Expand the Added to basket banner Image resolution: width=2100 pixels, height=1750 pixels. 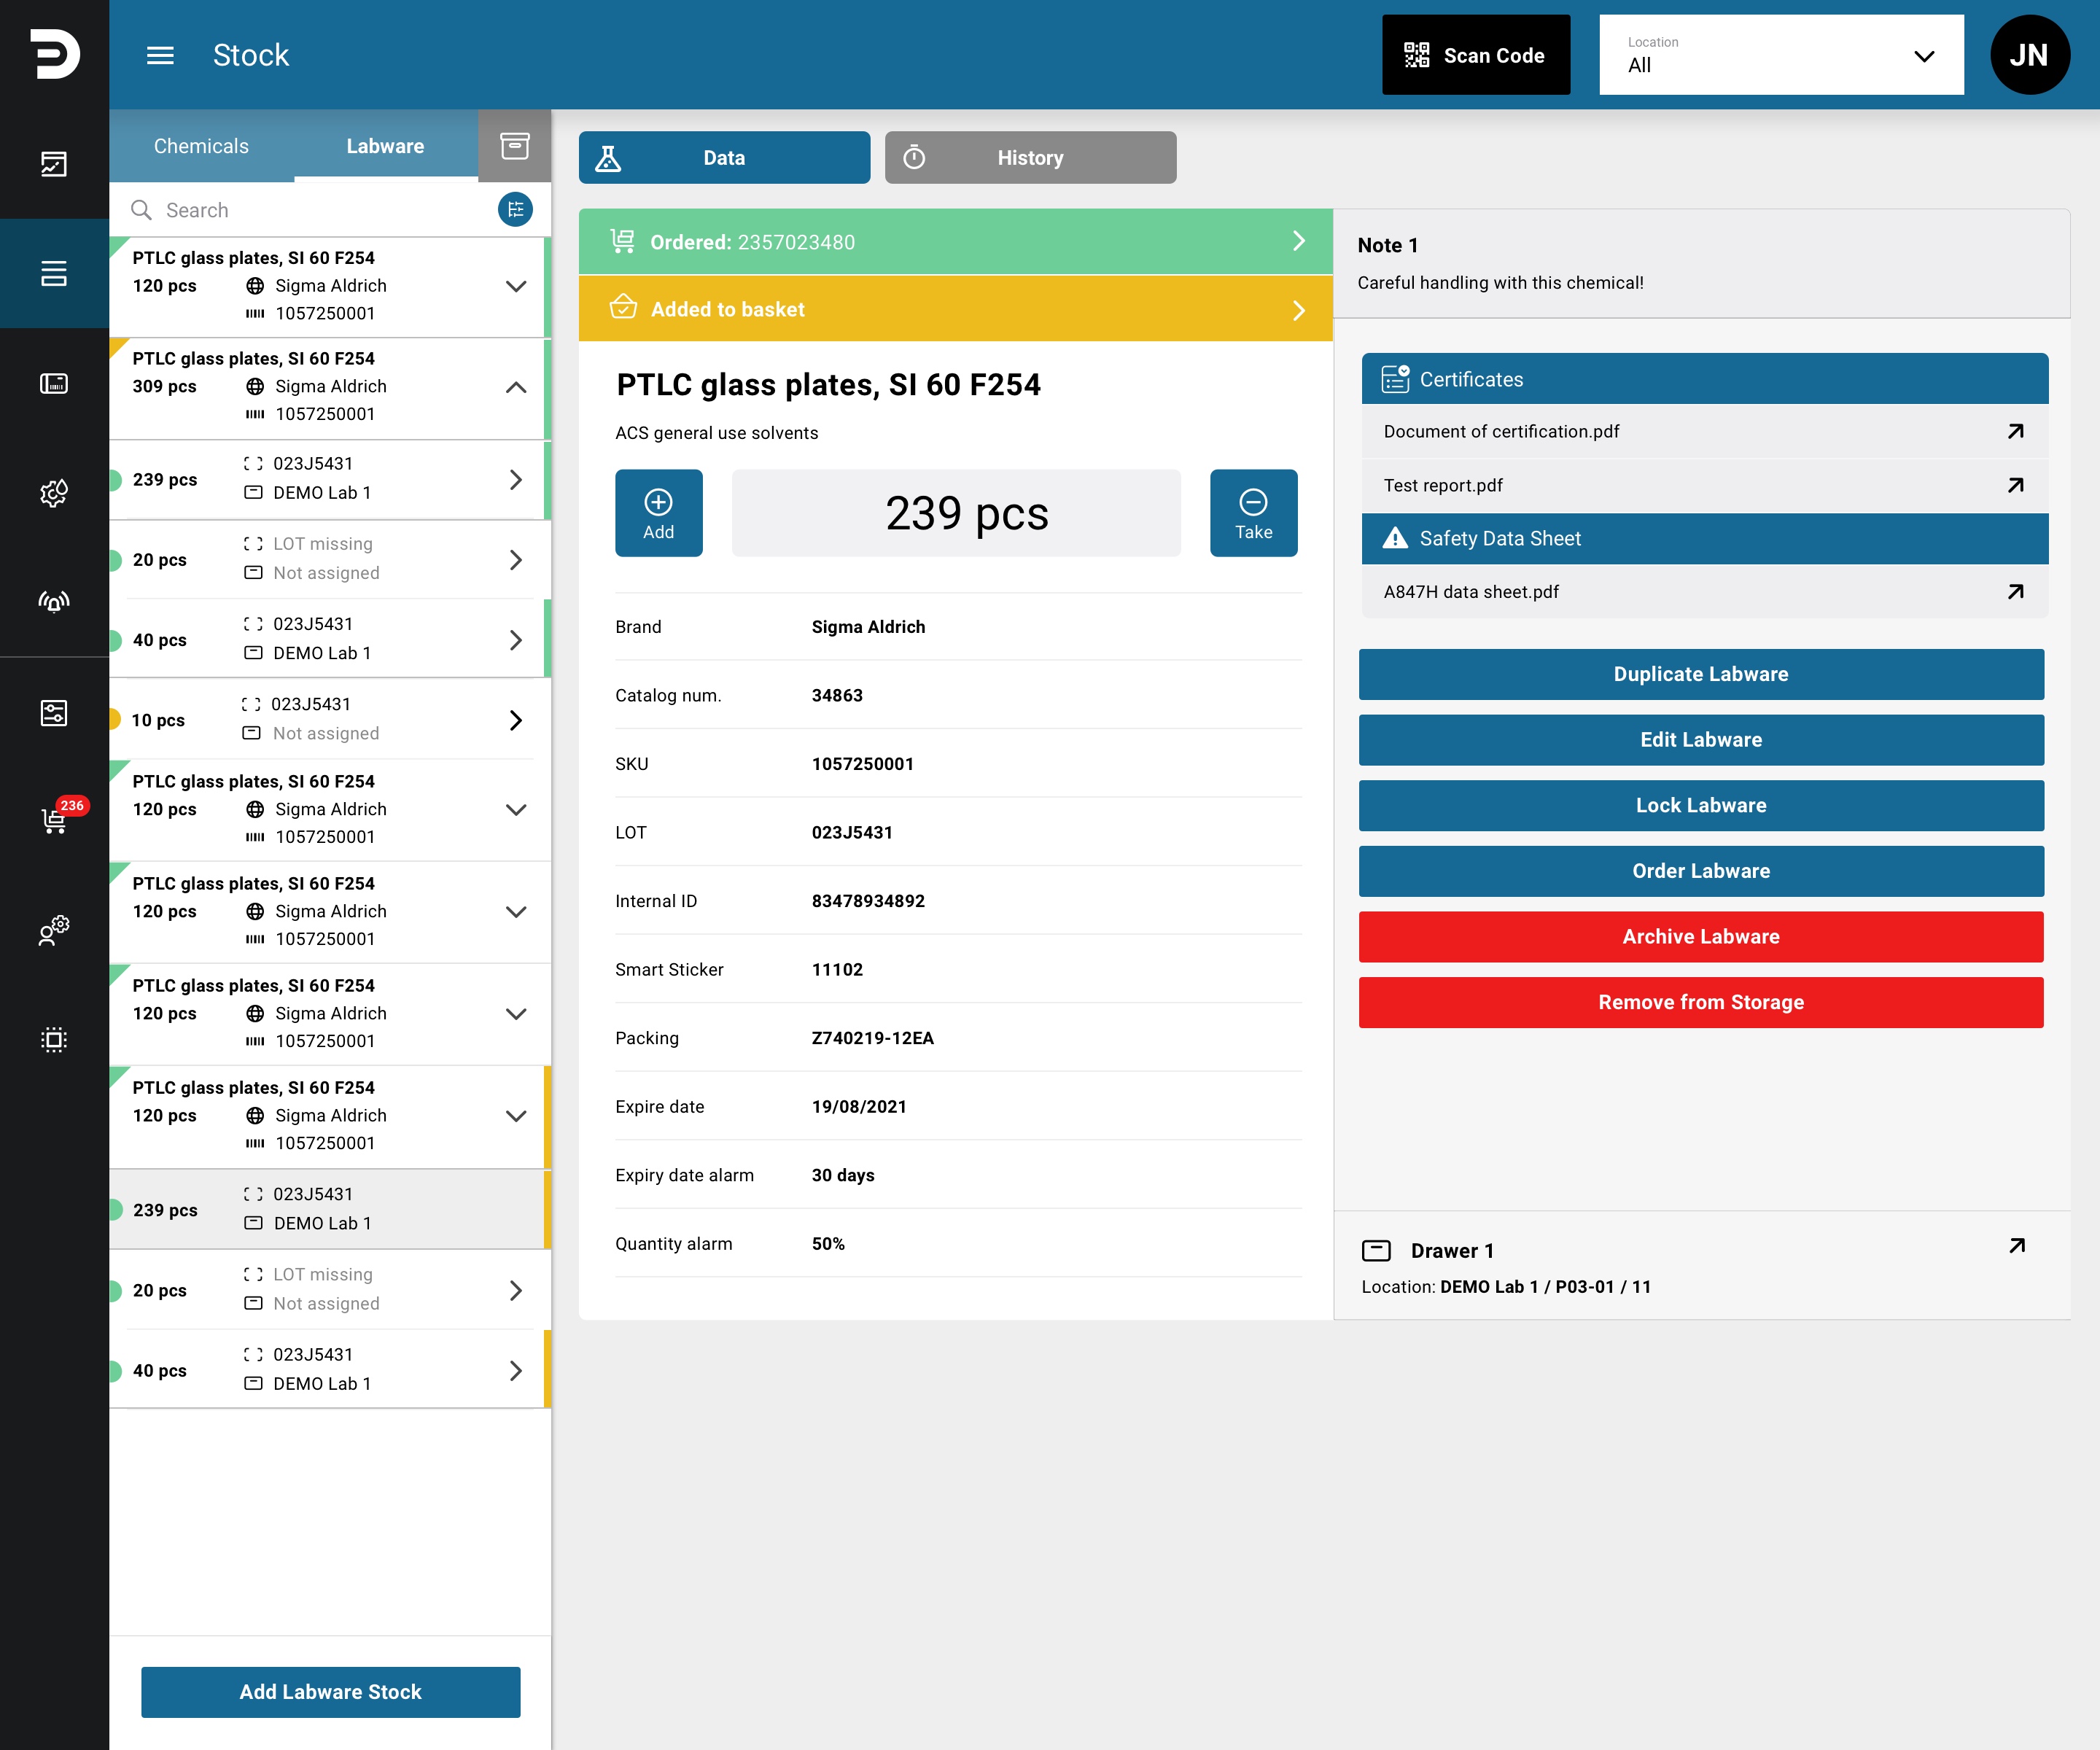tap(955, 309)
